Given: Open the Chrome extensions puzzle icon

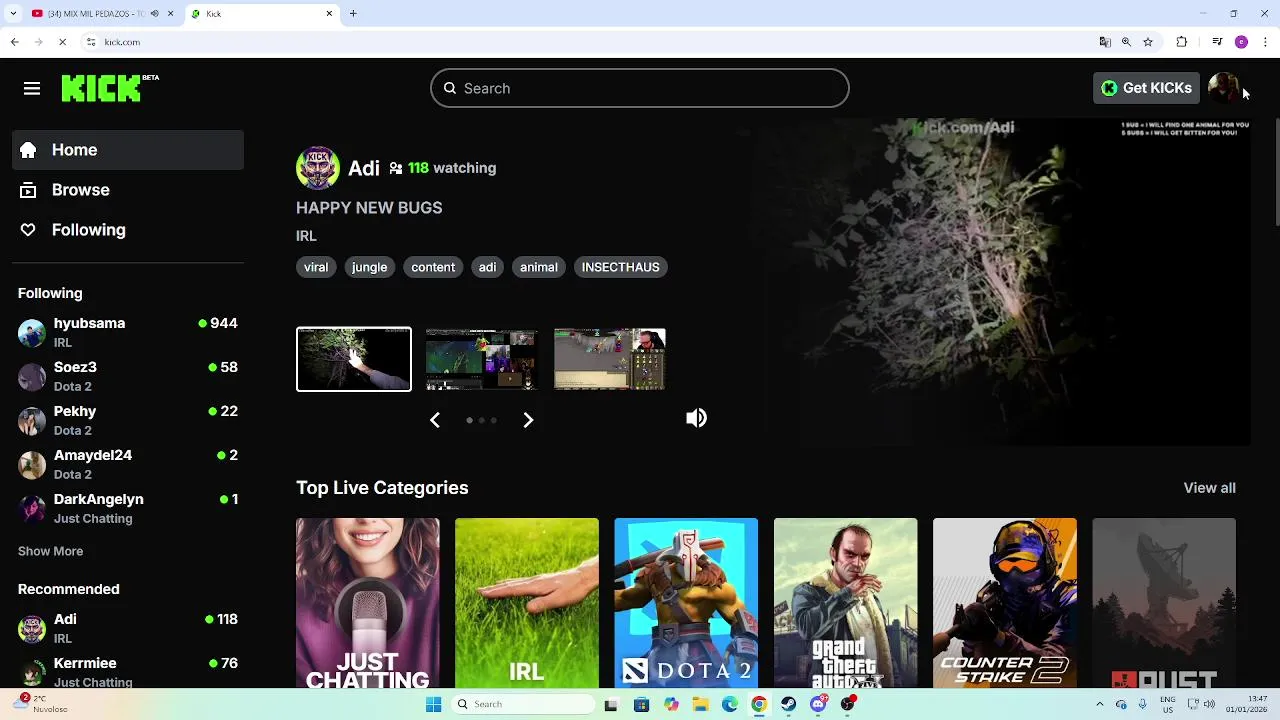Looking at the screenshot, I should pos(1182,42).
